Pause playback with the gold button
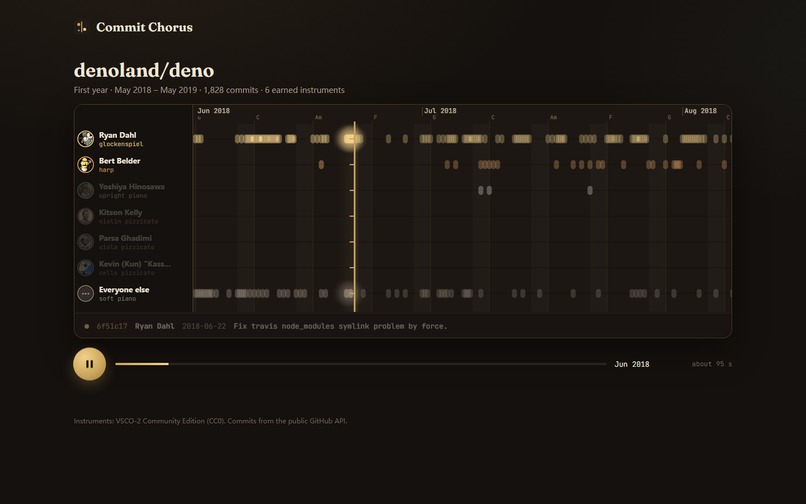 click(89, 364)
